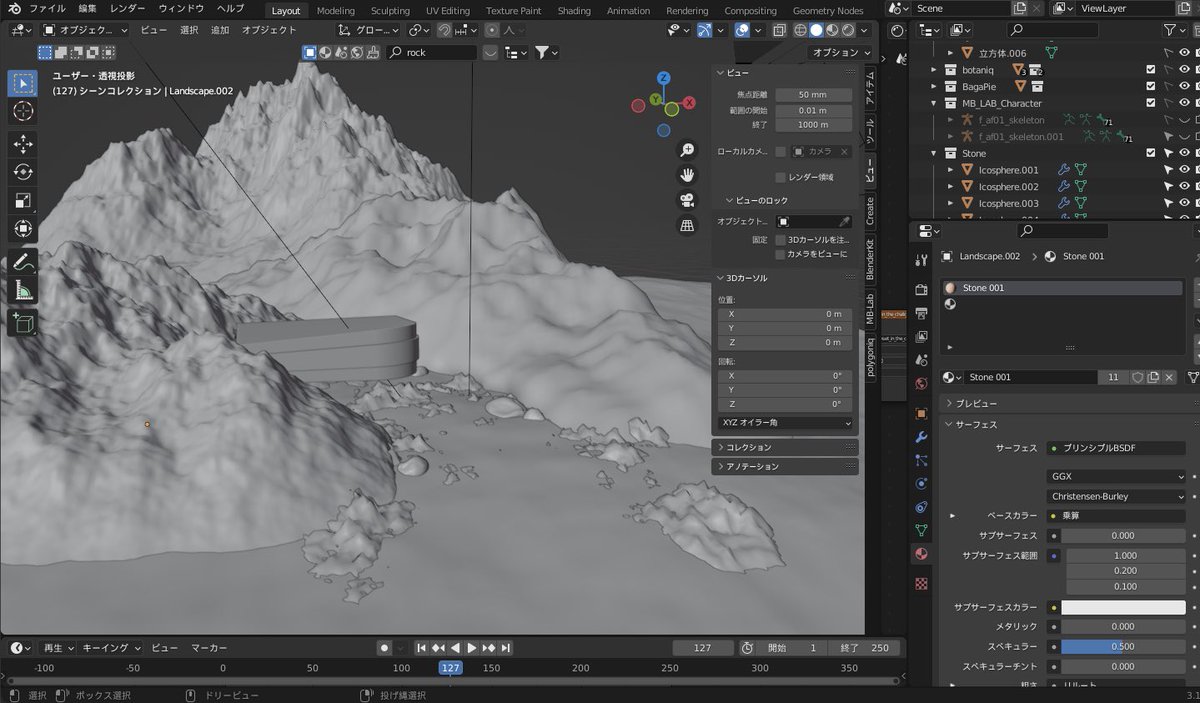Switch to rendered viewport shading
Image resolution: width=1200 pixels, height=703 pixels.
[x=847, y=30]
